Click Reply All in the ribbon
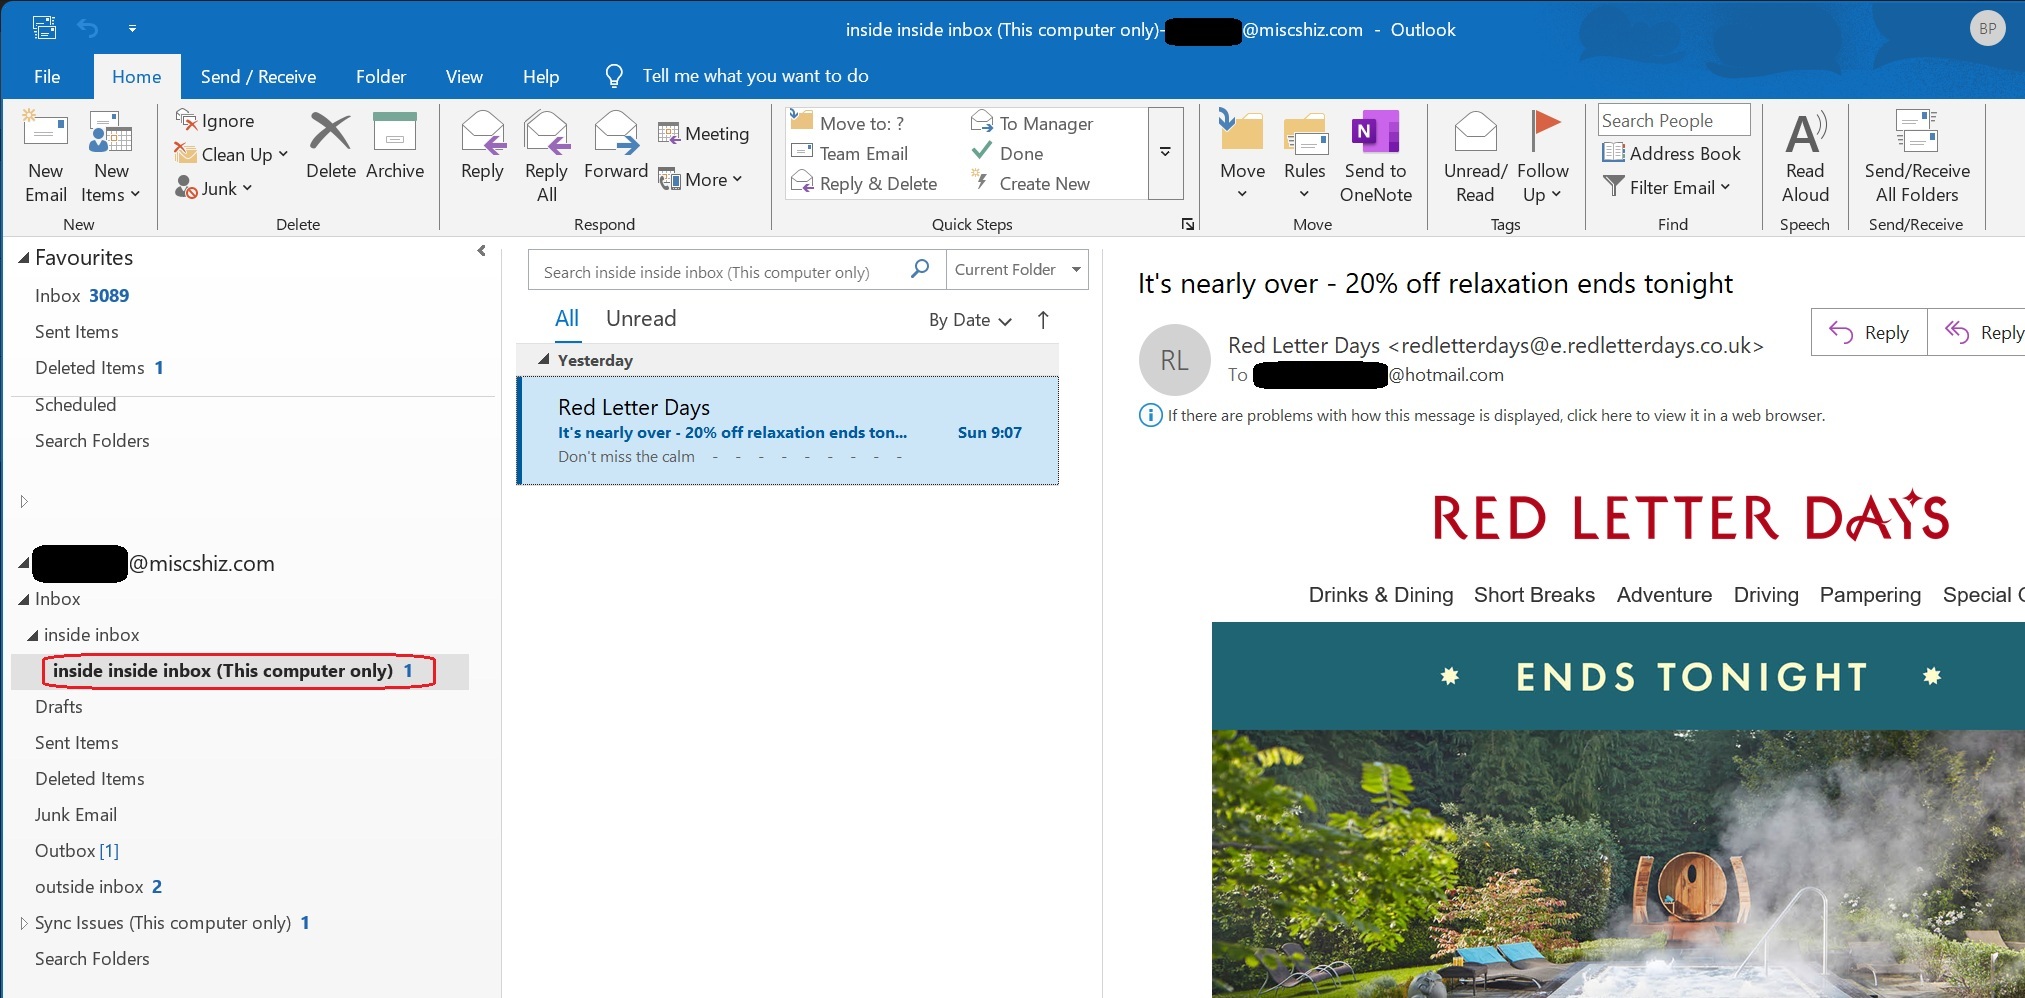The image size is (2025, 998). coord(546,156)
